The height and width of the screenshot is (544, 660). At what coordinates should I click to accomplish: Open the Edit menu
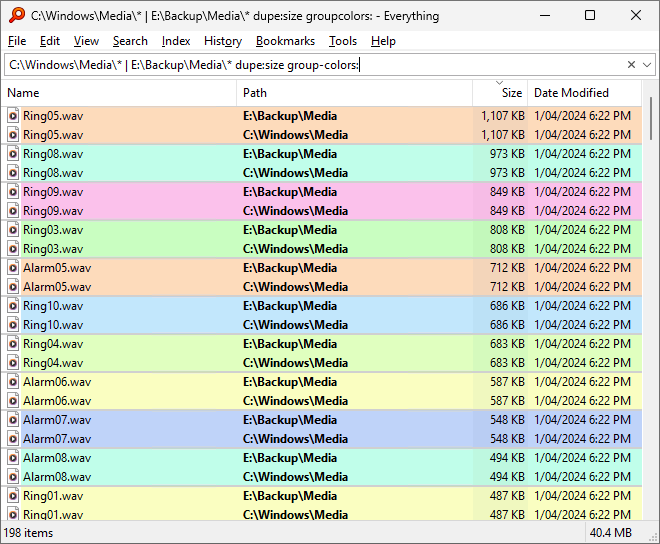(x=50, y=41)
